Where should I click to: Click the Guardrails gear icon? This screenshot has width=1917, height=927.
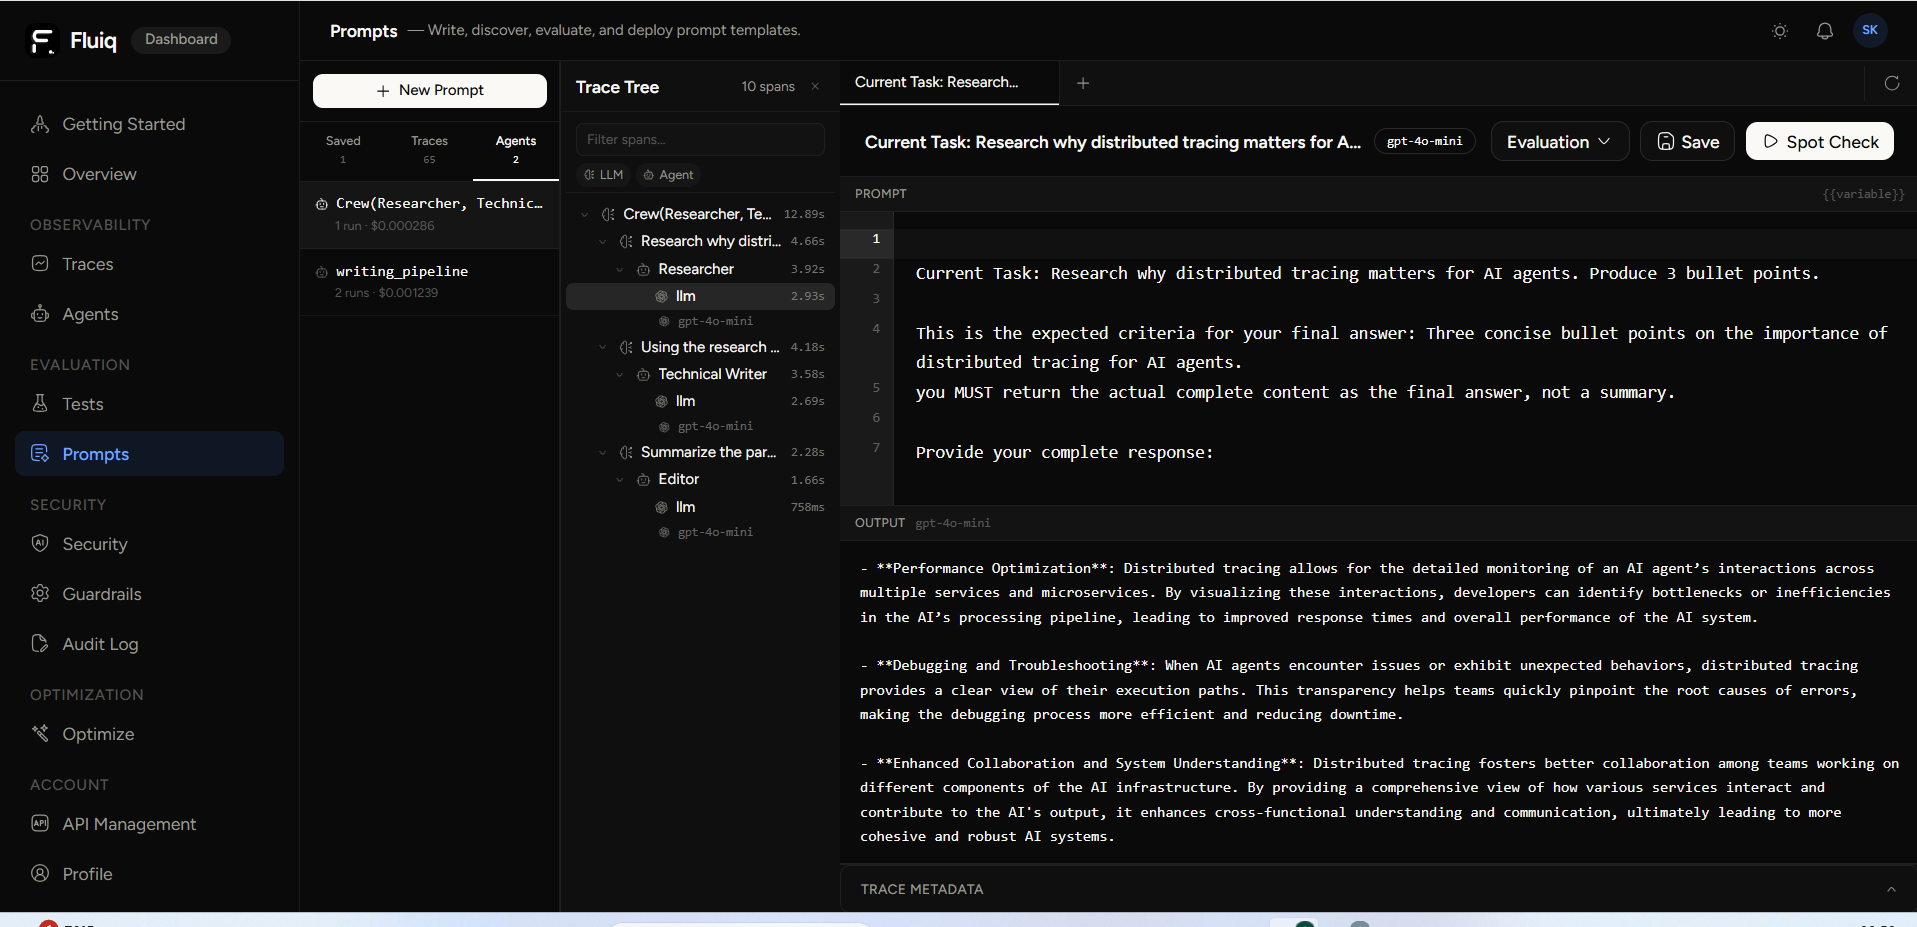pos(40,593)
